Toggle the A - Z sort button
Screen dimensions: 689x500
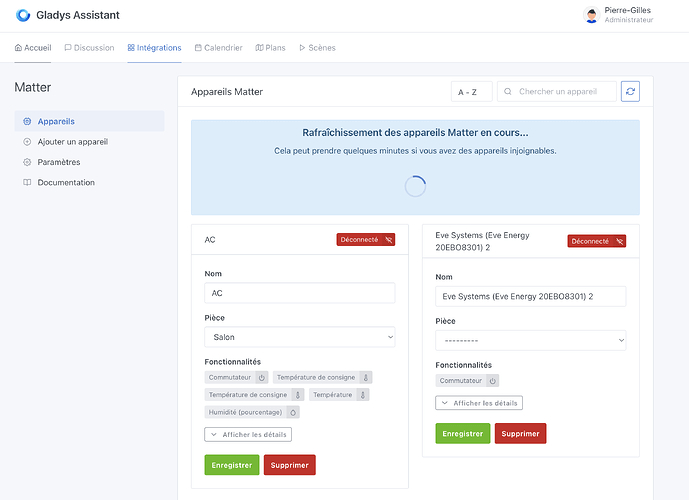pos(467,92)
